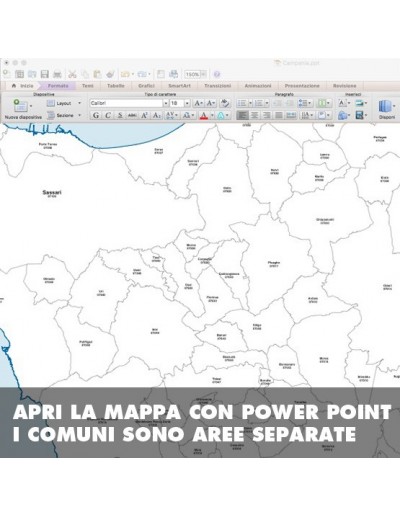Toggle strikethrough ABC formatting
The width and height of the screenshot is (400, 517).
132,115
